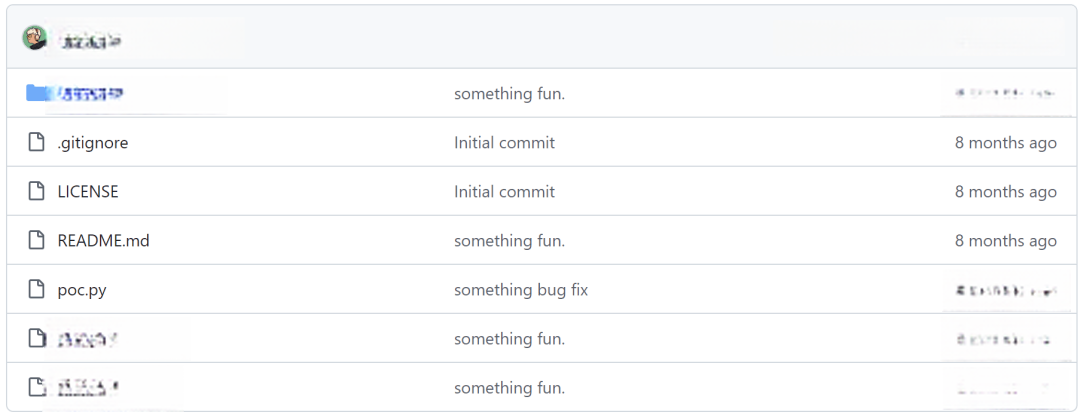Click the folder's 'something fun.' commit message
Image resolution: width=1080 pixels, height=415 pixels.
[x=509, y=94]
